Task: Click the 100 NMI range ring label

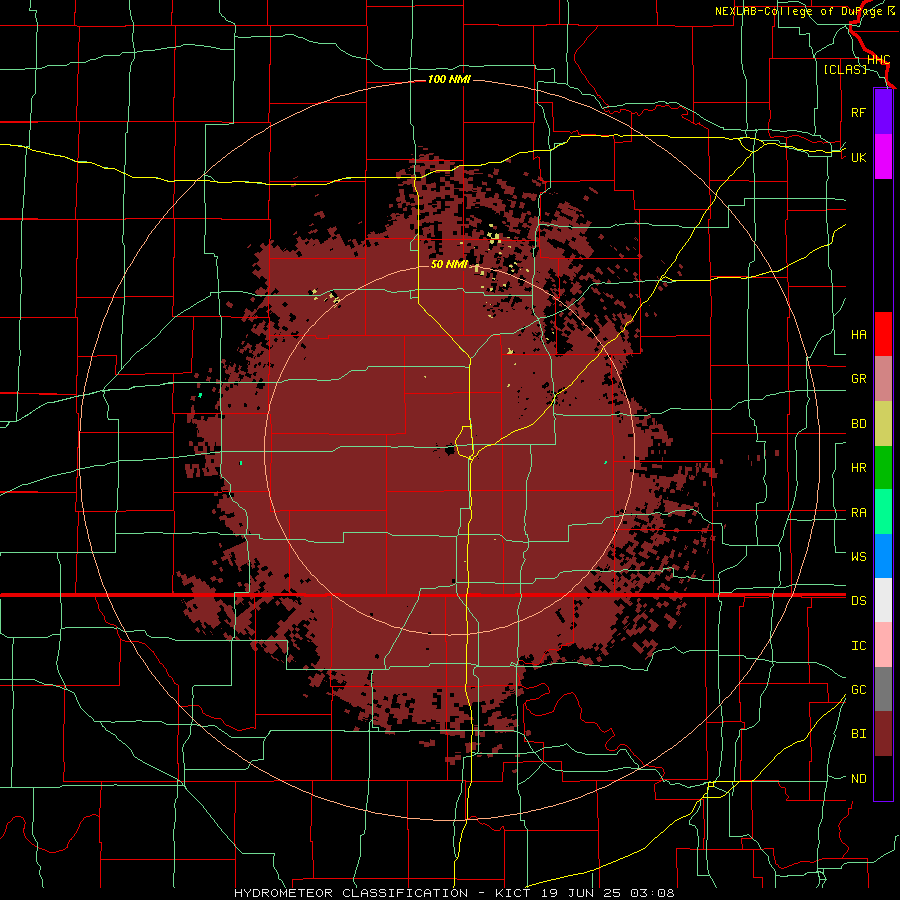Action: [x=449, y=79]
